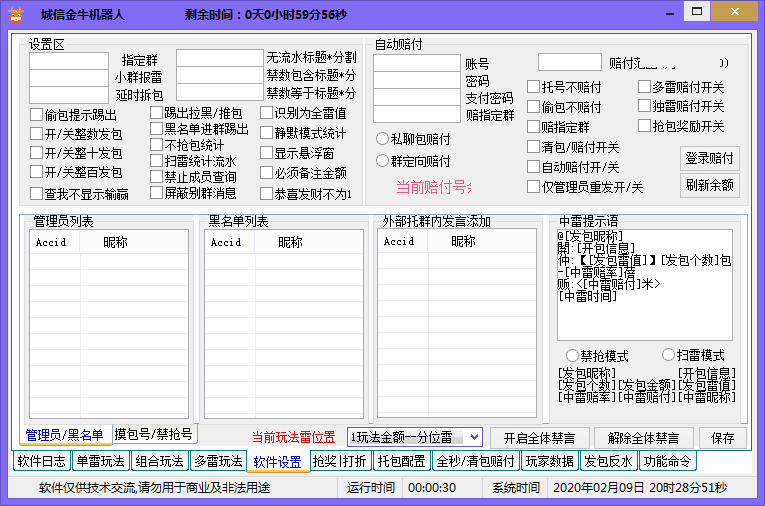Viewport: 765px width, 506px height.
Task: Click 管理员列表 Accid column header
Action: (x=55, y=243)
